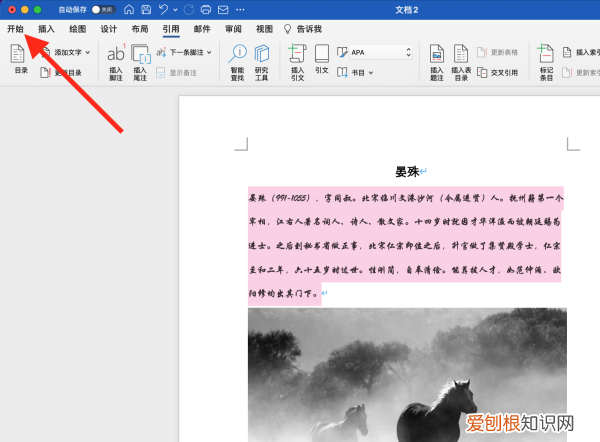Share the document via the email icon
The height and width of the screenshot is (442, 600).
point(223,10)
